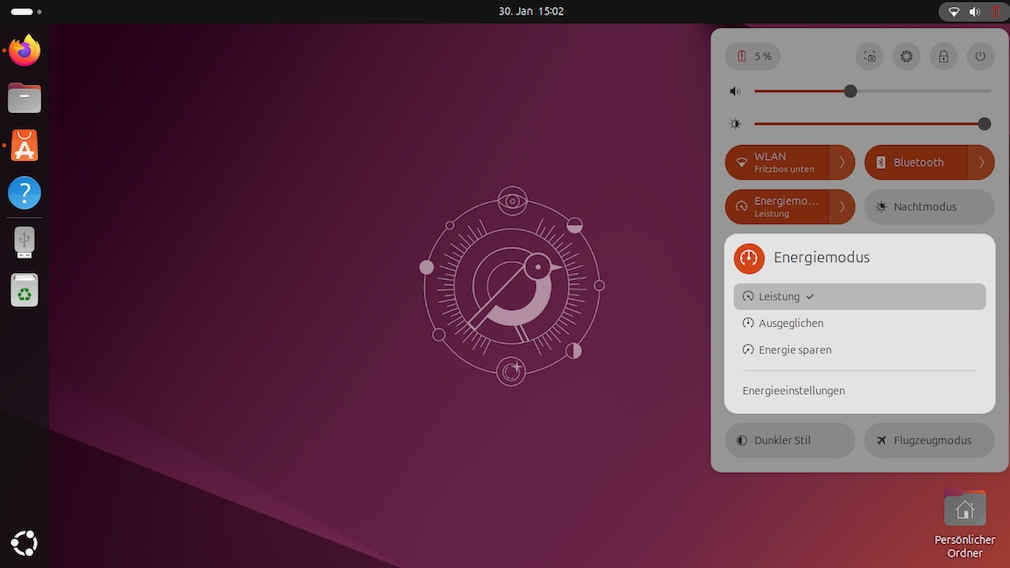This screenshot has height=568, width=1010.
Task: Open the power off menu icon
Action: (980, 57)
